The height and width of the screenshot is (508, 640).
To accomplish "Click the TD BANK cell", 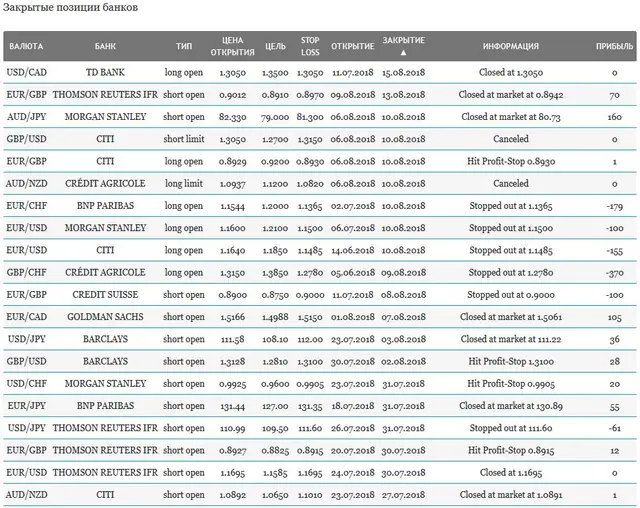I will point(105,73).
